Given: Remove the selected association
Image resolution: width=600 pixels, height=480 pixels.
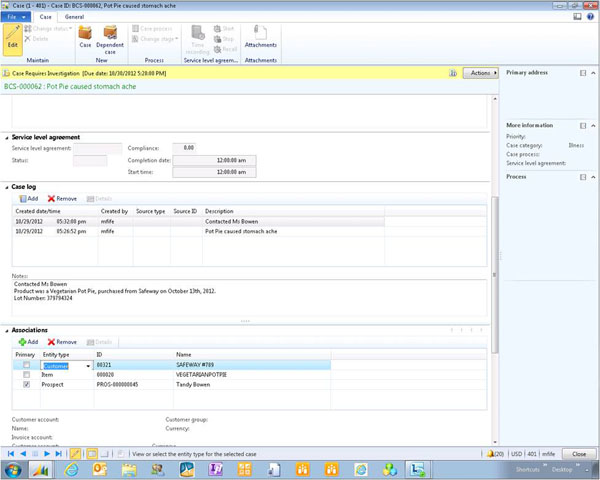Looking at the screenshot, I should click(62, 342).
